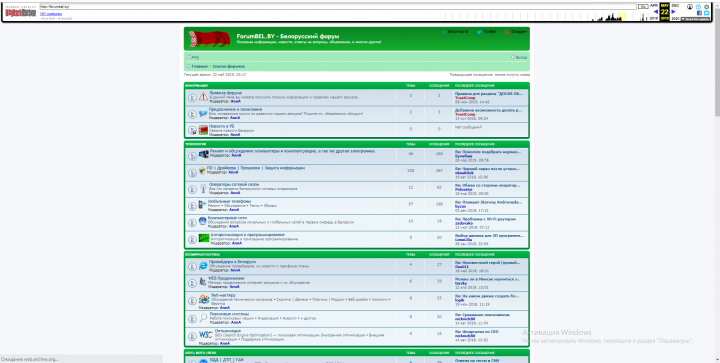The height and width of the screenshot is (363, 720).
Task: Click the Belarus flag logo in header
Action: (209, 39)
